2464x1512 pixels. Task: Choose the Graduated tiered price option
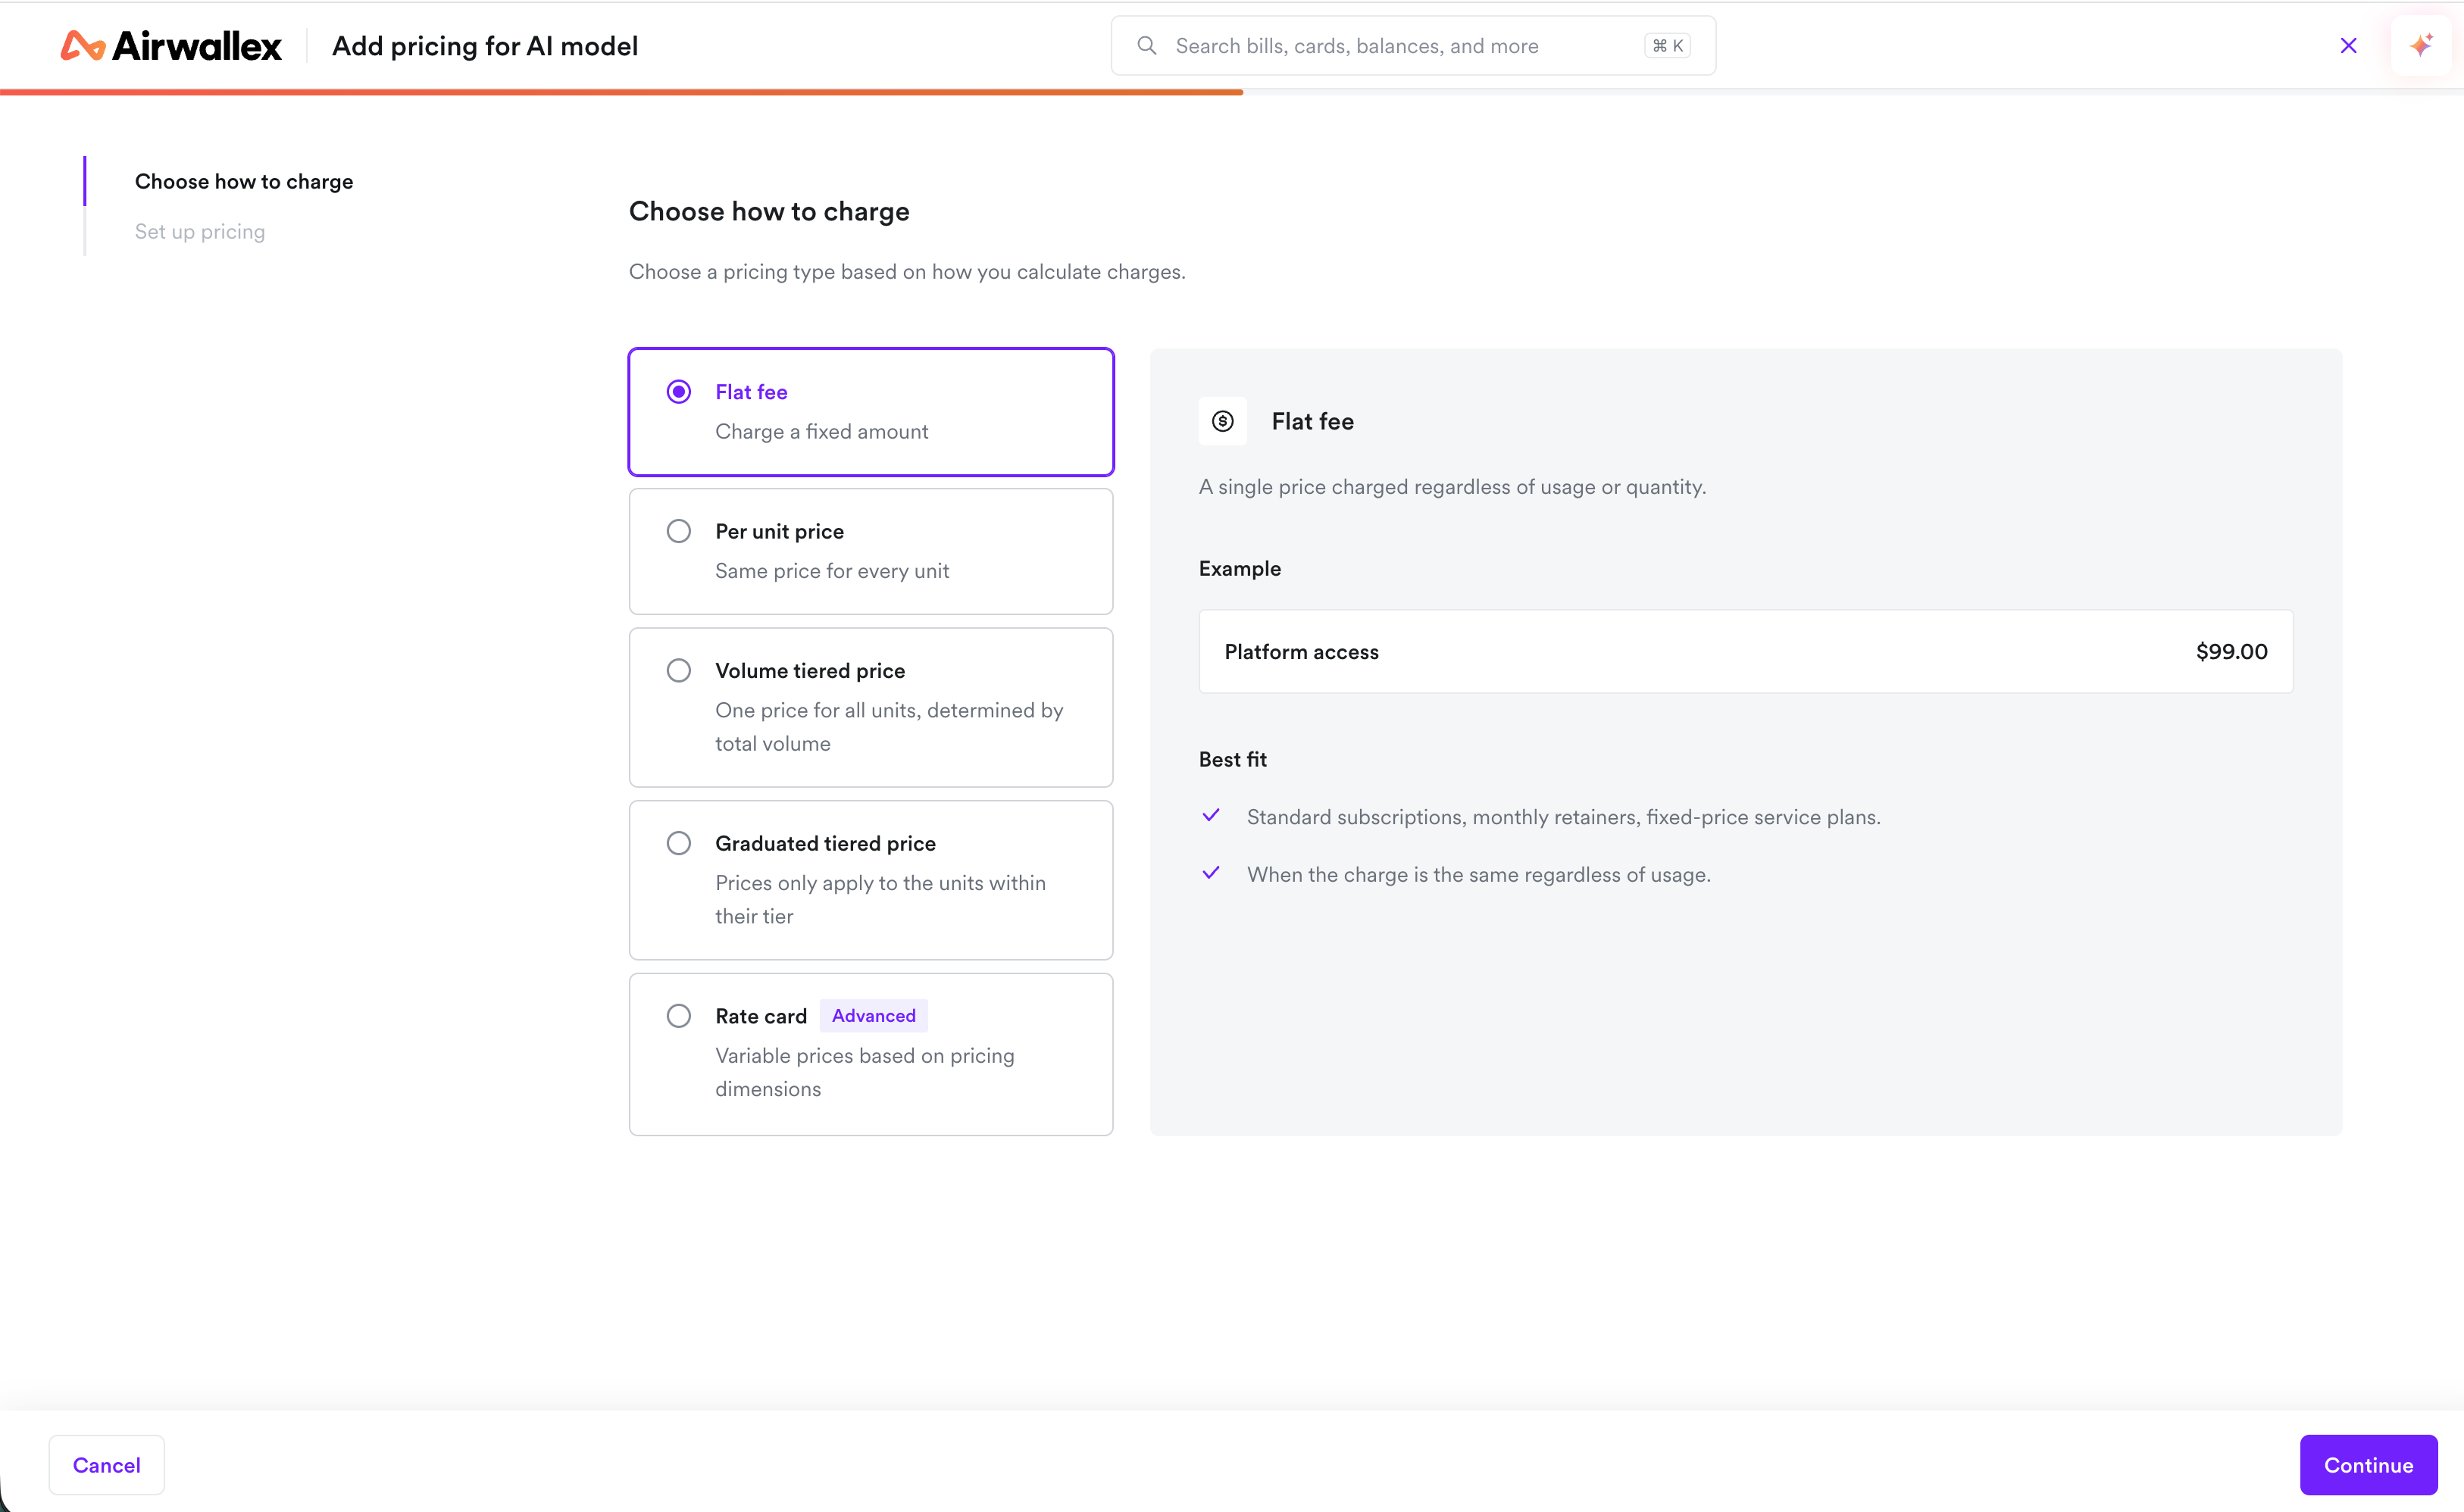[x=871, y=880]
